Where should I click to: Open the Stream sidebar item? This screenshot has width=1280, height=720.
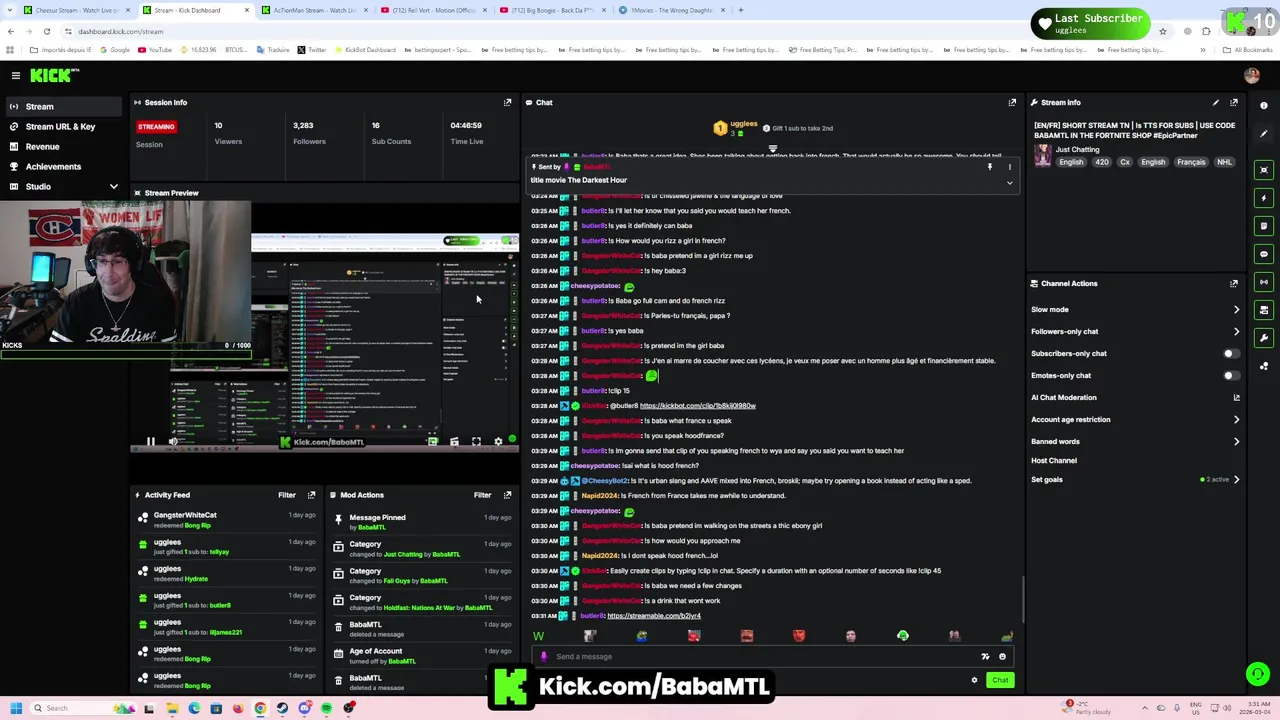pyautogui.click(x=65, y=106)
